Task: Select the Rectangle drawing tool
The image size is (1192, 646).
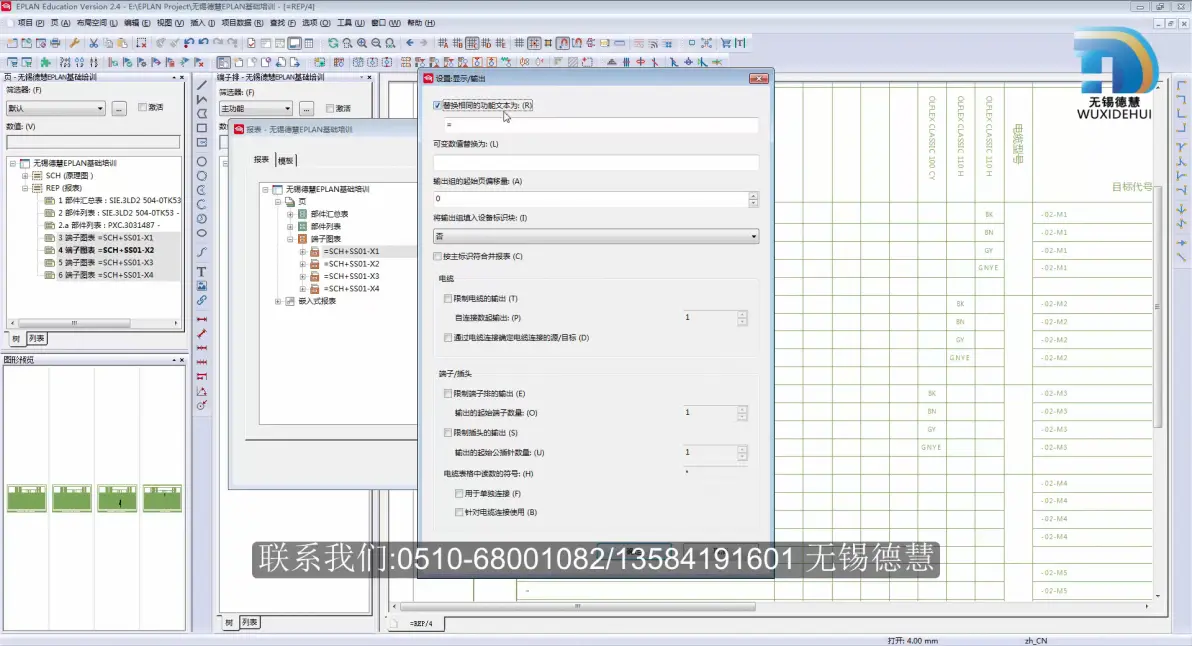Action: [201, 128]
